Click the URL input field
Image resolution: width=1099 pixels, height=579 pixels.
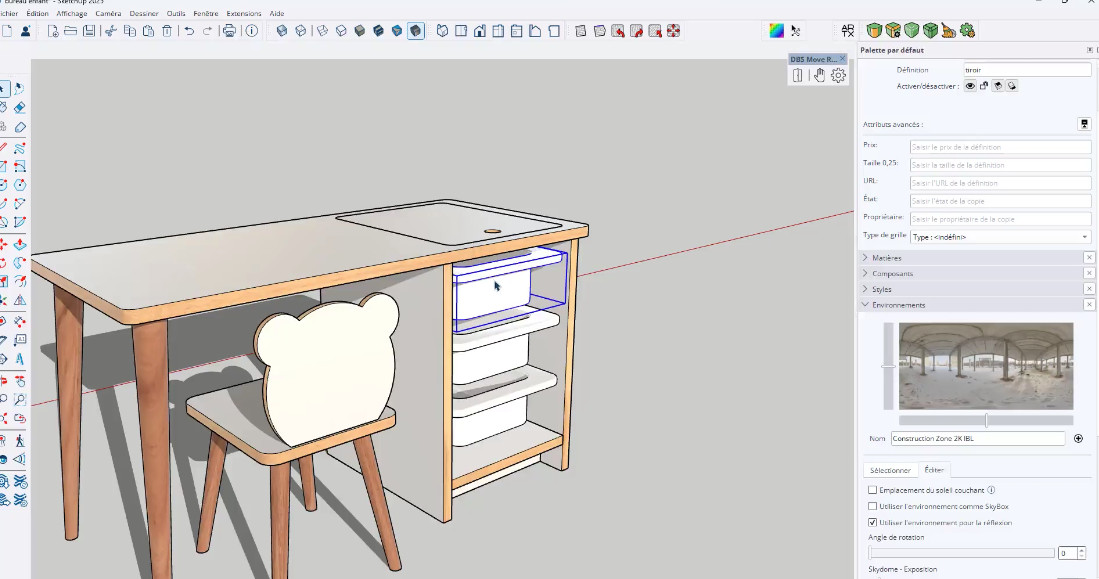pyautogui.click(x=1000, y=183)
